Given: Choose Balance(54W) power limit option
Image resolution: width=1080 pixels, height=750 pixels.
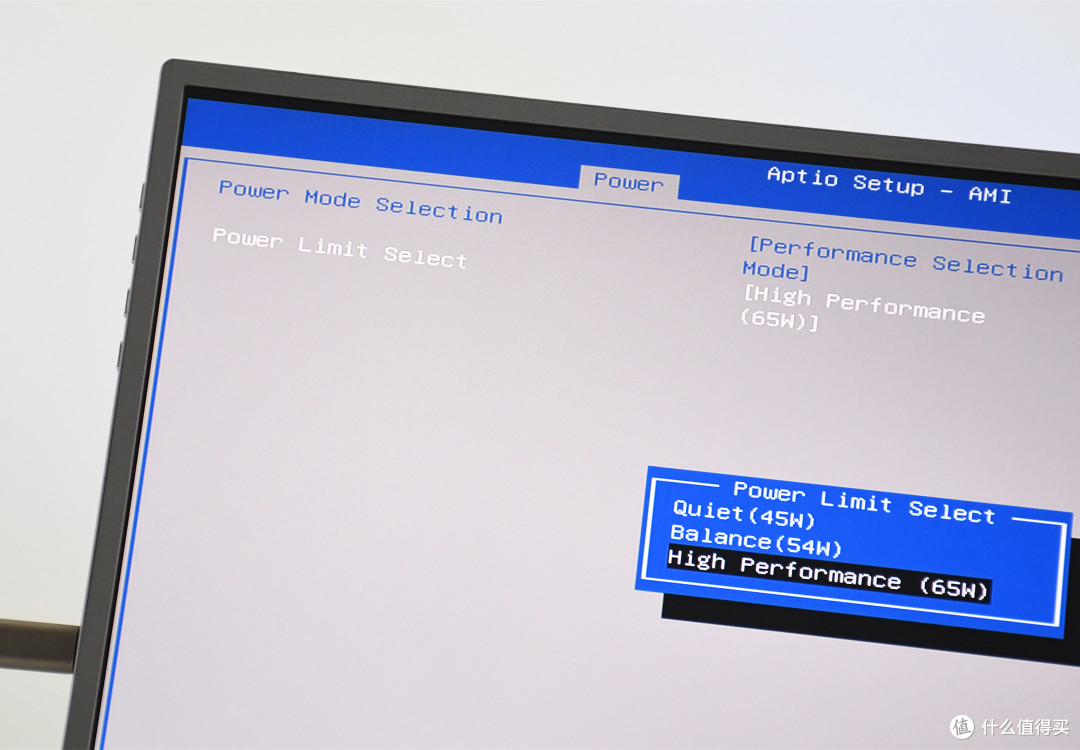Looking at the screenshot, I should pos(756,541).
